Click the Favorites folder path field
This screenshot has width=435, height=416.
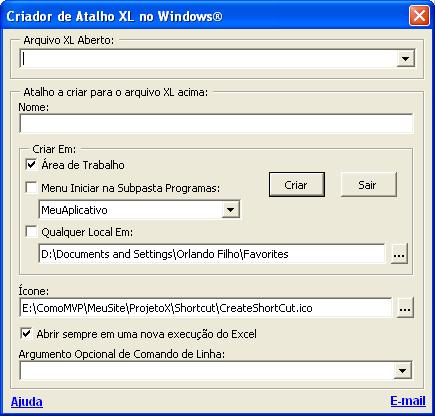[x=212, y=254]
